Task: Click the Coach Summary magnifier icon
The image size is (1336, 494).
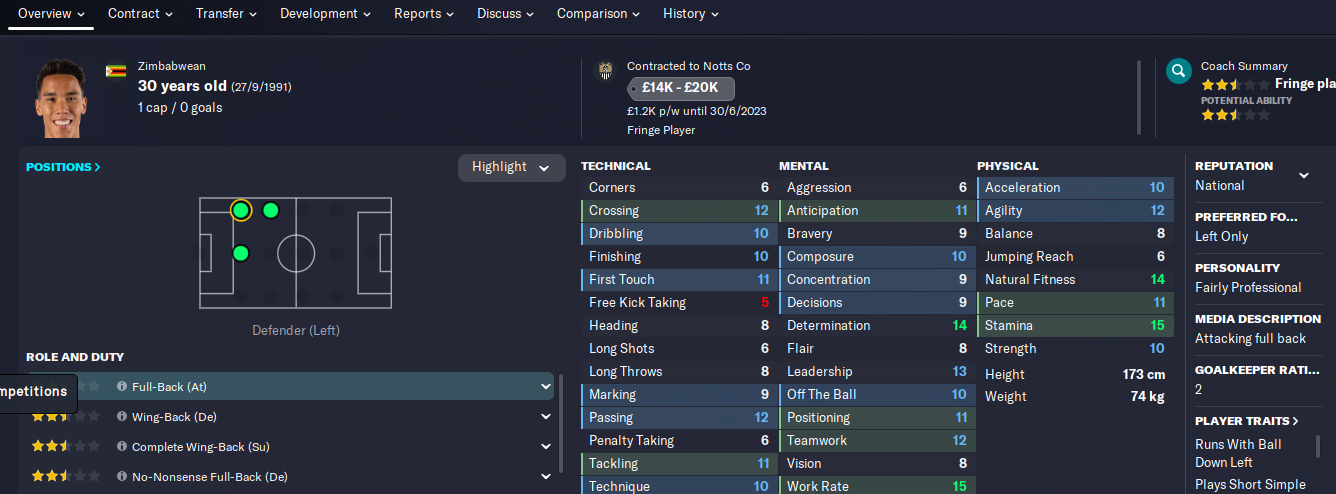Action: click(x=1179, y=71)
